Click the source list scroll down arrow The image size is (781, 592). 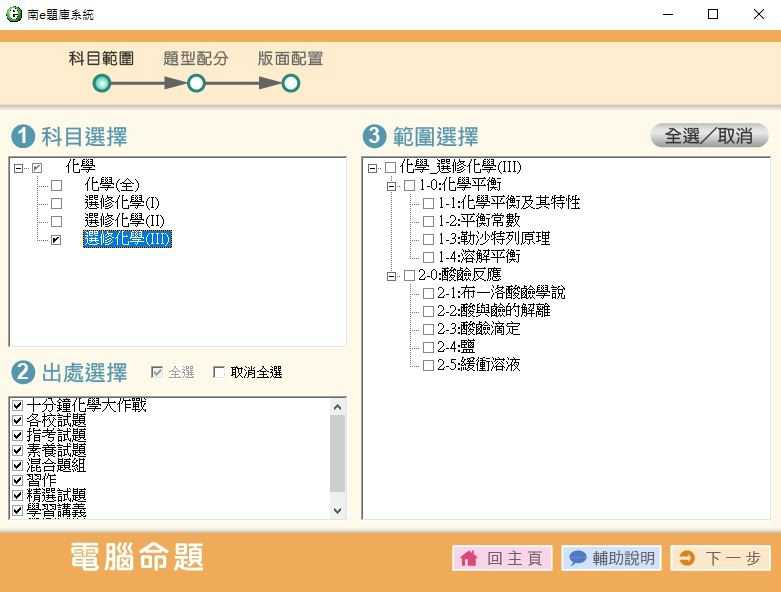coord(337,510)
